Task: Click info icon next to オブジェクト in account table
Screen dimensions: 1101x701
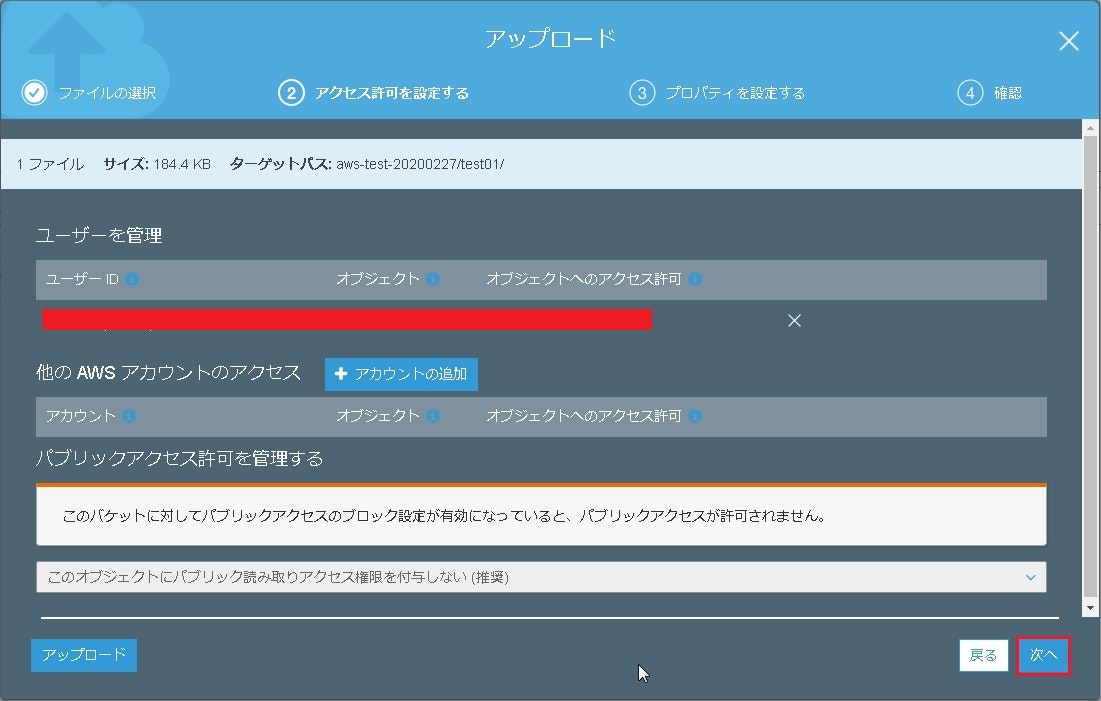Action: [x=433, y=416]
